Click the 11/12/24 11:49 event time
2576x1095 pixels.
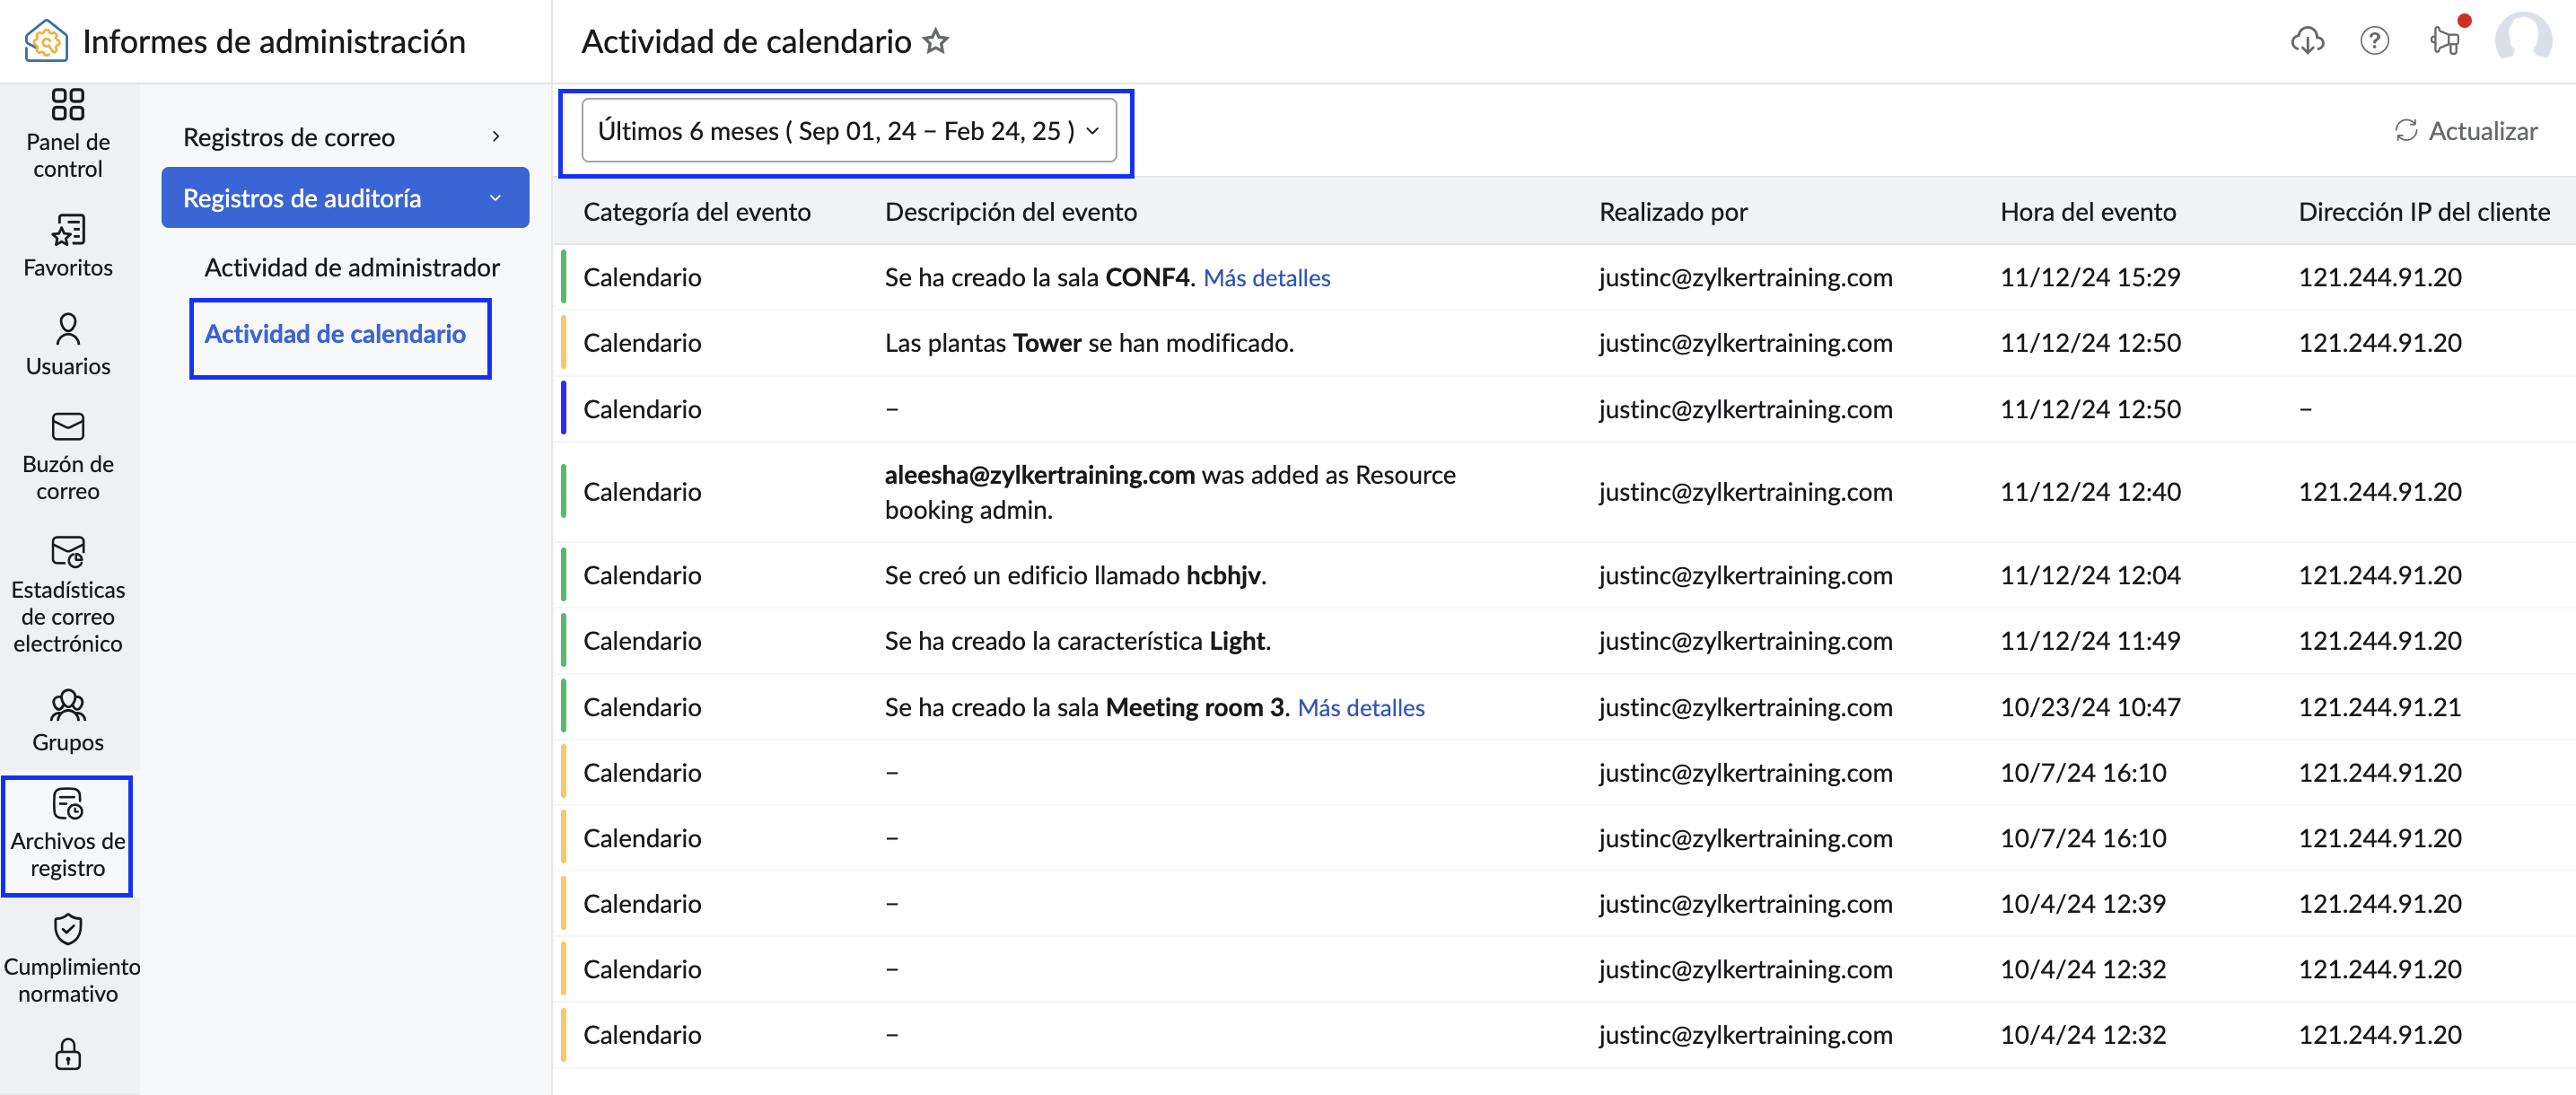(2090, 641)
